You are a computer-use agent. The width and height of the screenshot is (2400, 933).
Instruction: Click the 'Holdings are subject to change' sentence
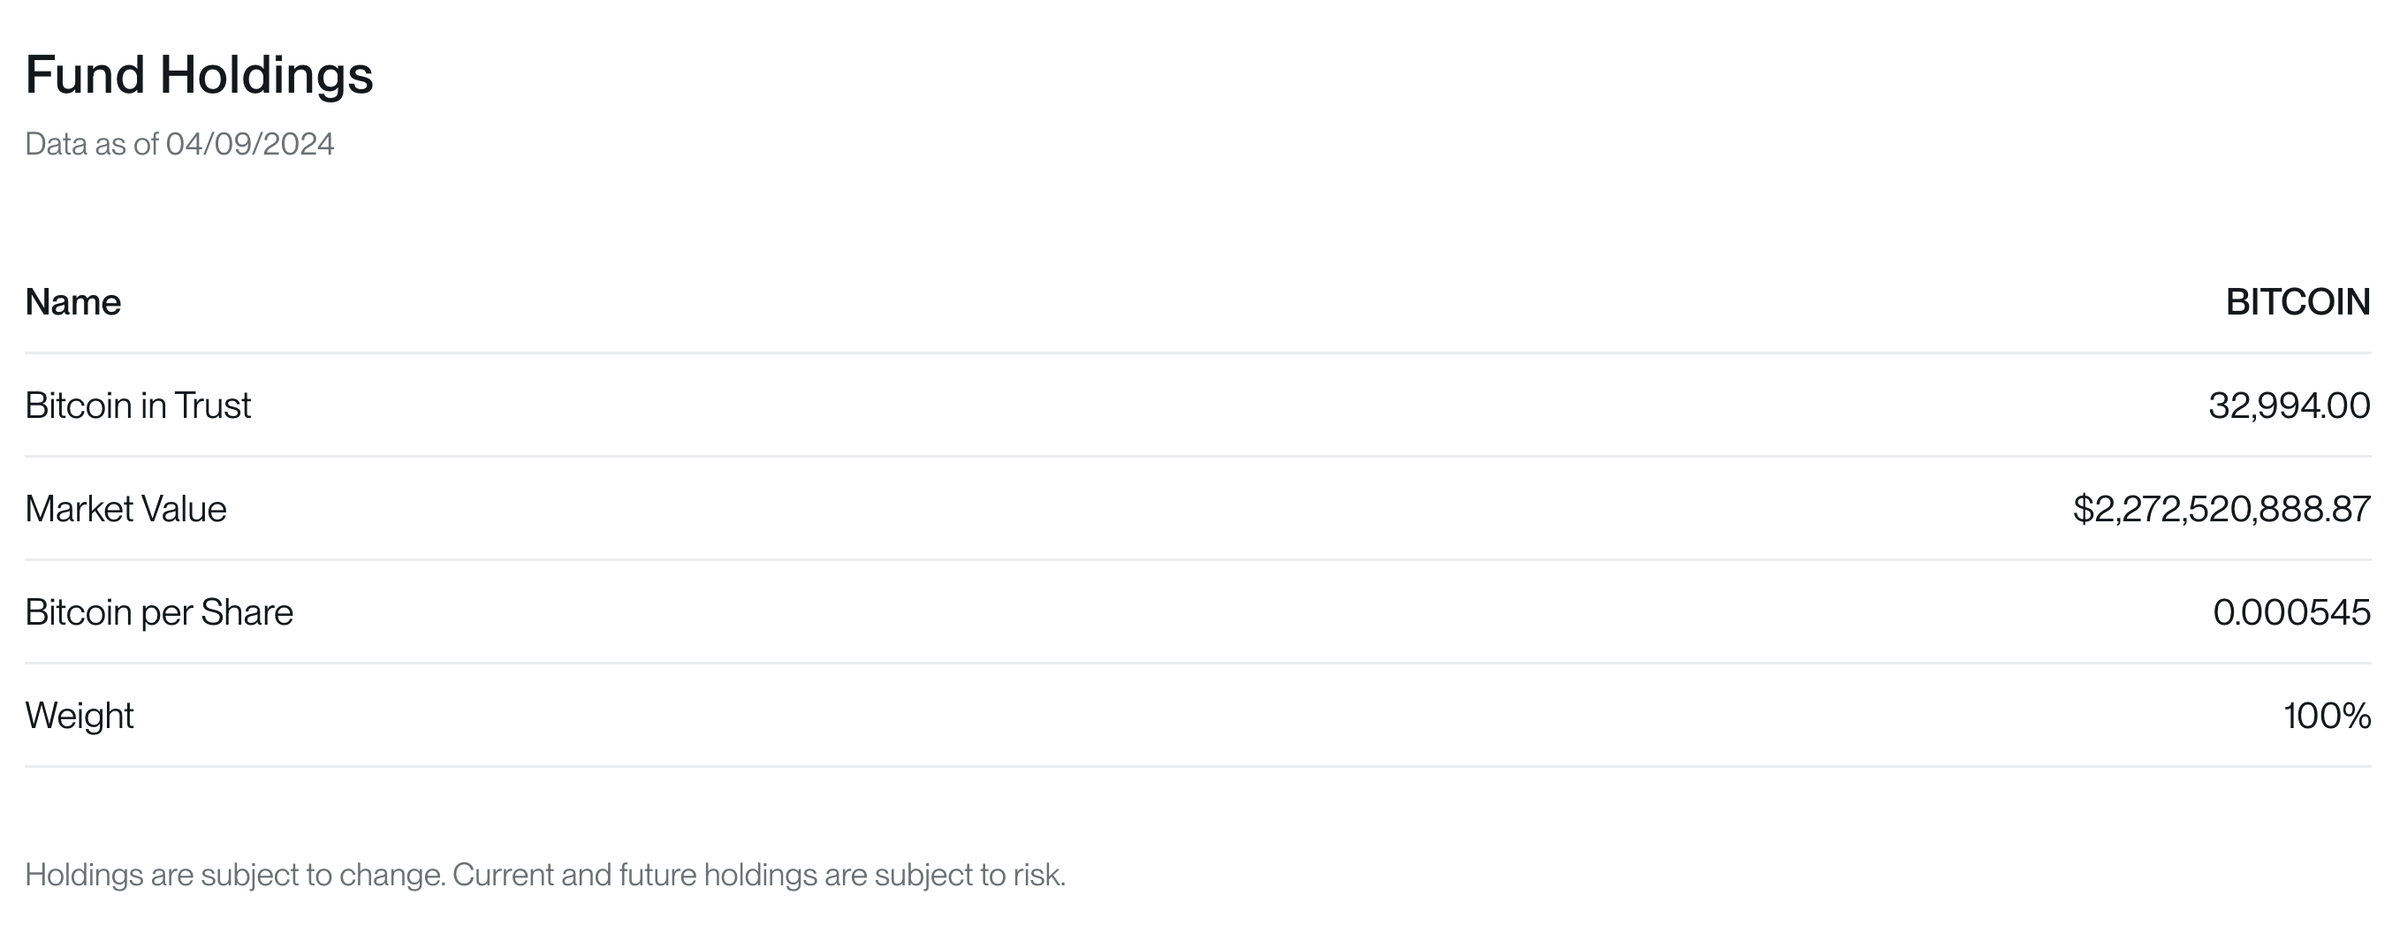pos(235,876)
